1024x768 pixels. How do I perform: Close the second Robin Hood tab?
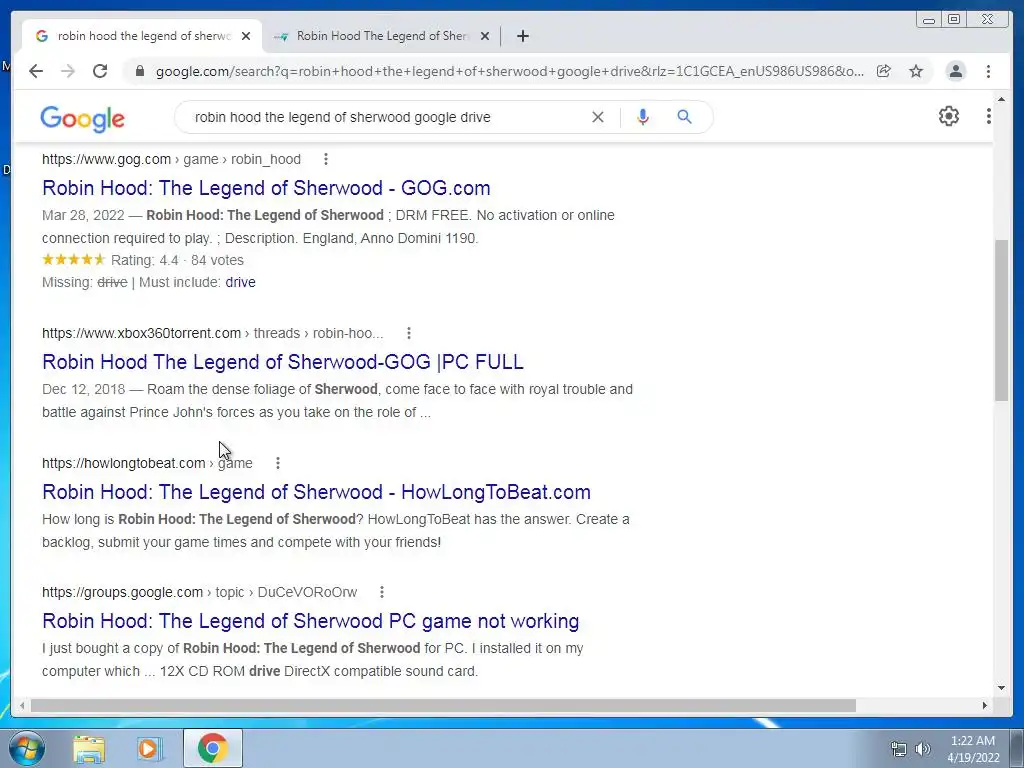click(485, 36)
